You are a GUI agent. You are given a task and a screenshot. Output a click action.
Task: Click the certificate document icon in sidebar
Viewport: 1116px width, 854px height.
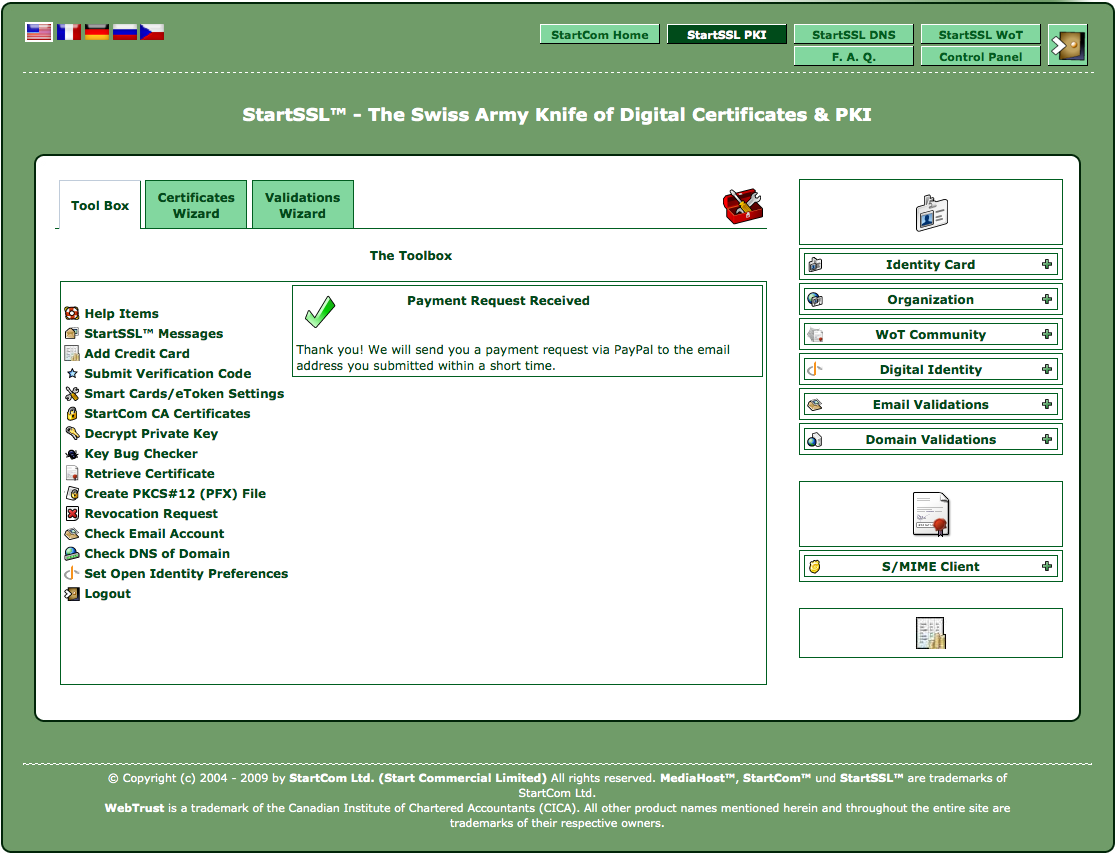tap(931, 514)
